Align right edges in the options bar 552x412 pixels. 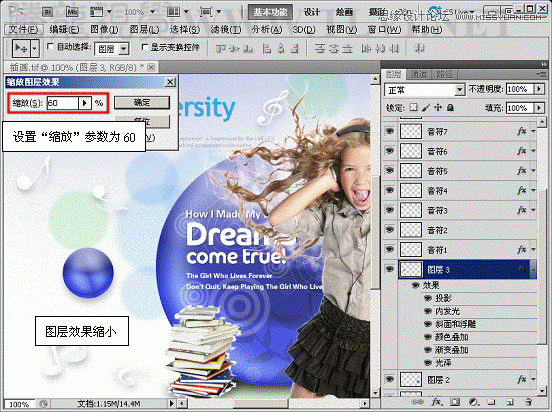point(294,49)
